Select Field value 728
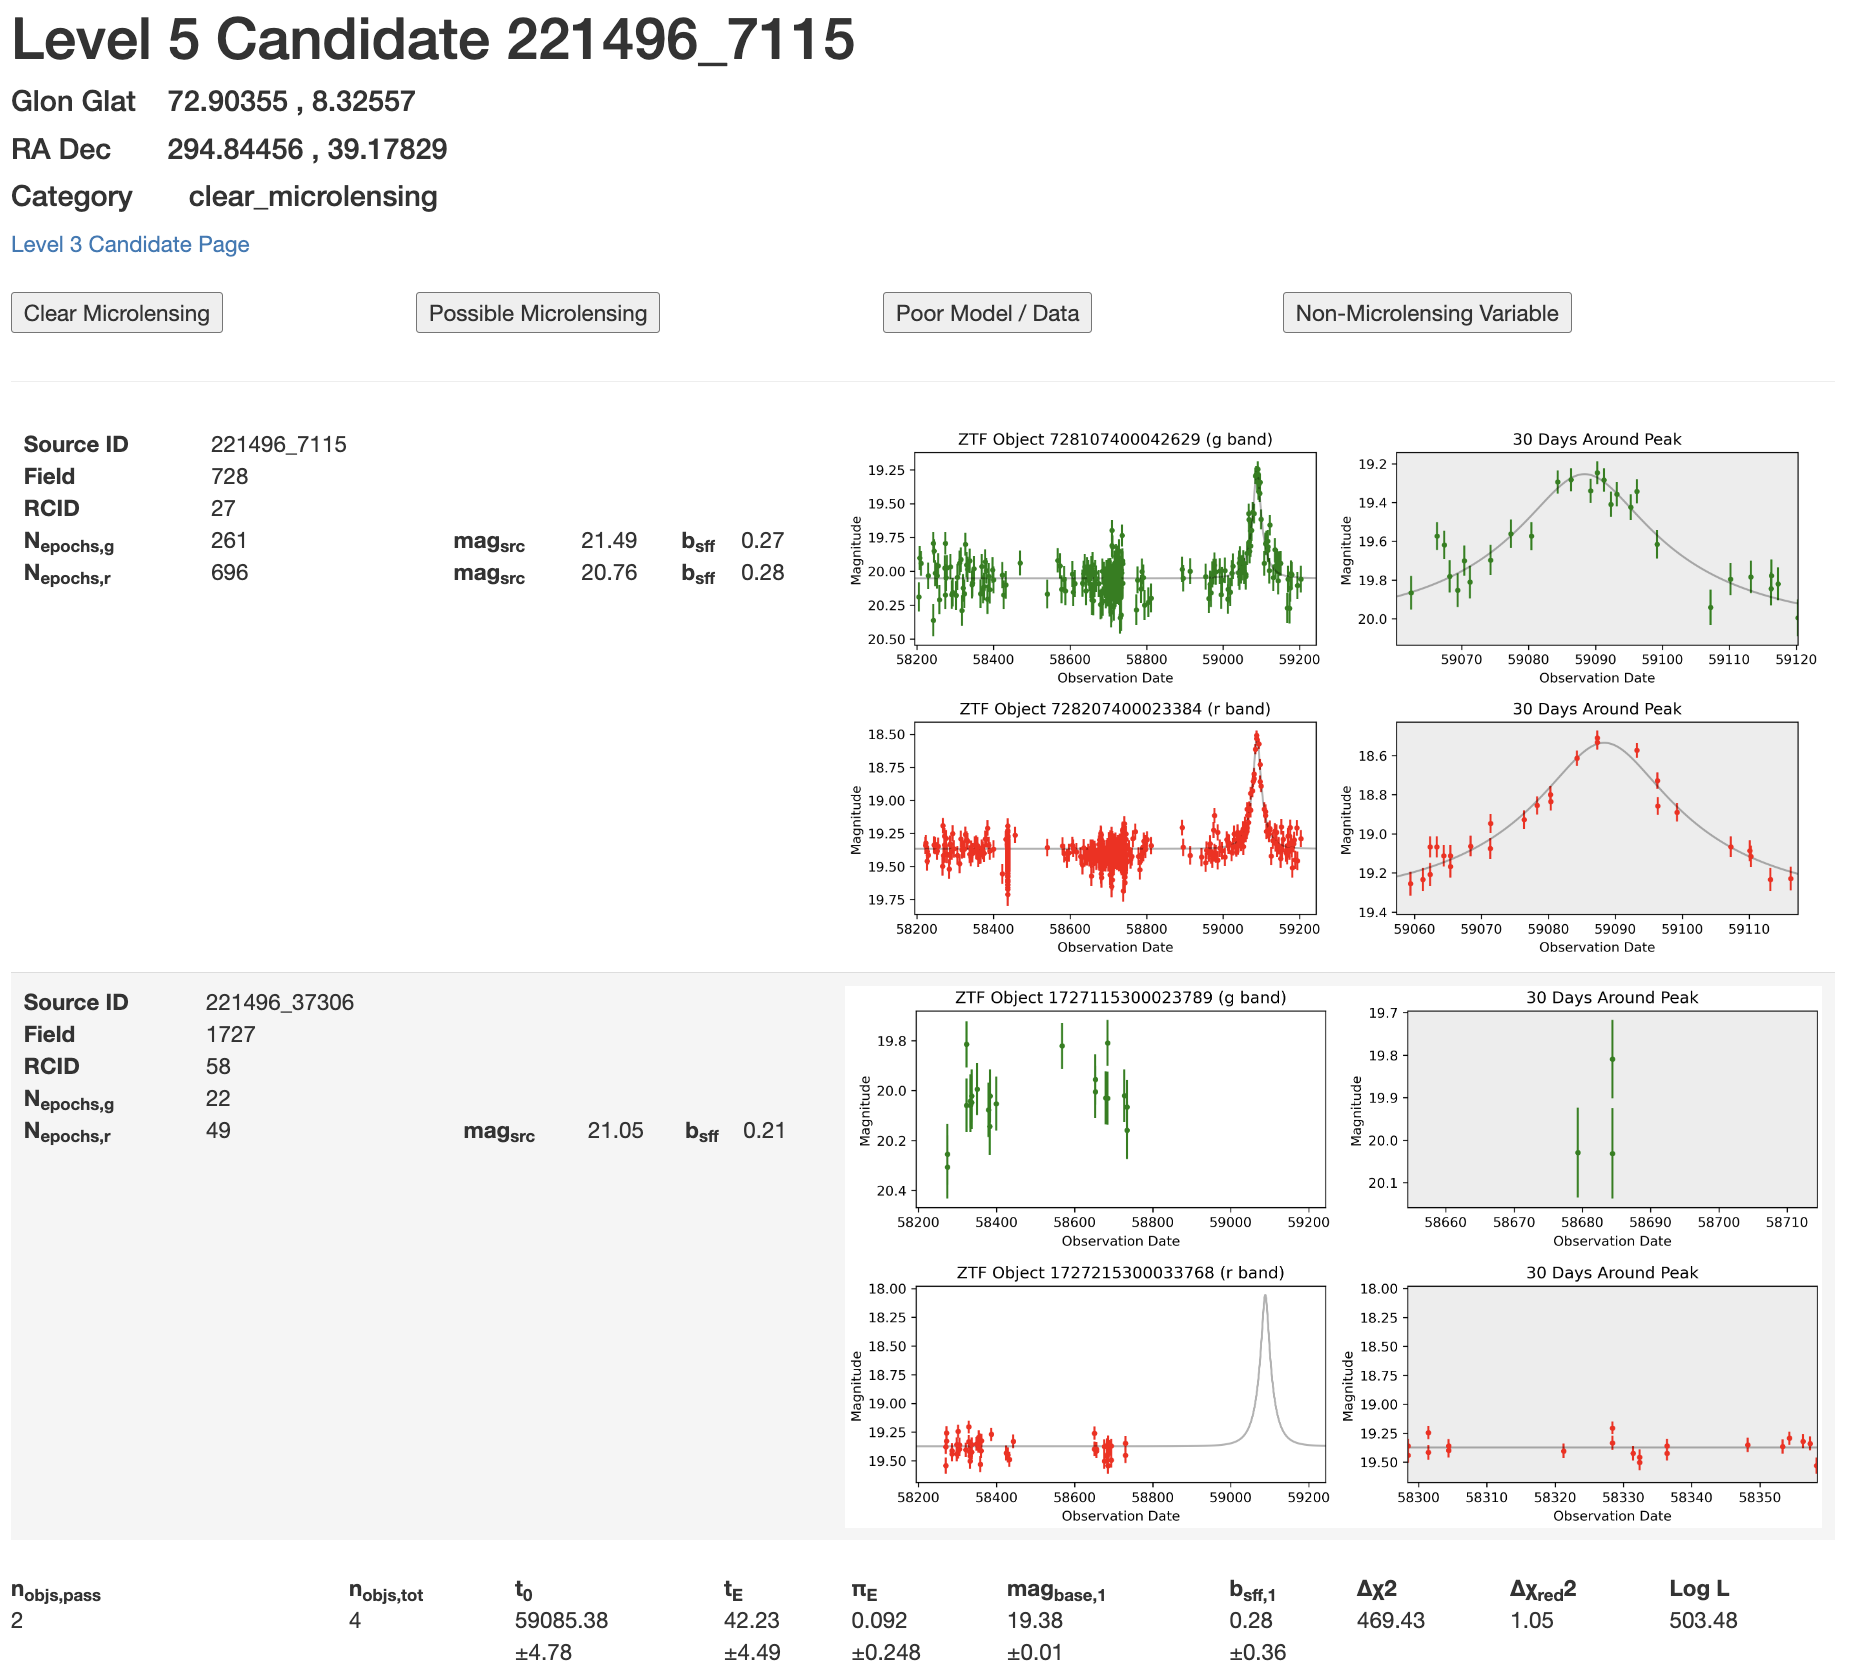The height and width of the screenshot is (1676, 1856). tap(229, 476)
